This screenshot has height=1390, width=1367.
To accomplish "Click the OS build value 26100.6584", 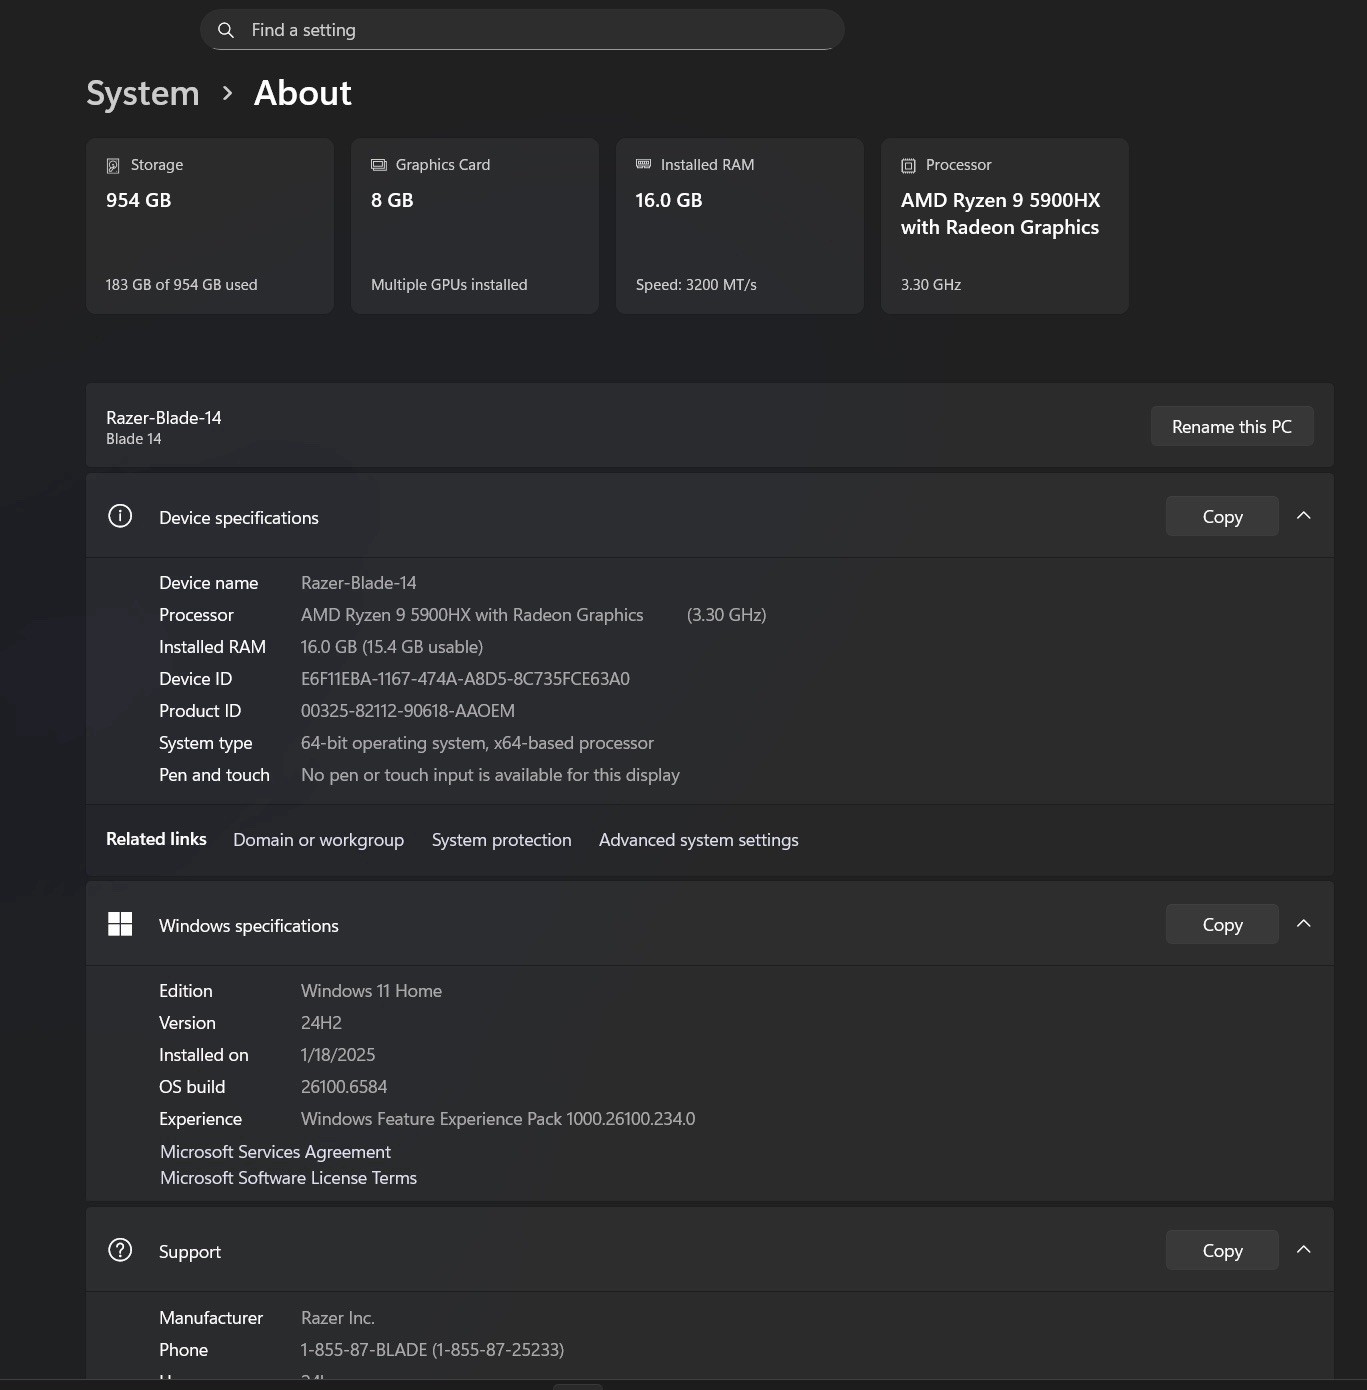I will (x=344, y=1087).
